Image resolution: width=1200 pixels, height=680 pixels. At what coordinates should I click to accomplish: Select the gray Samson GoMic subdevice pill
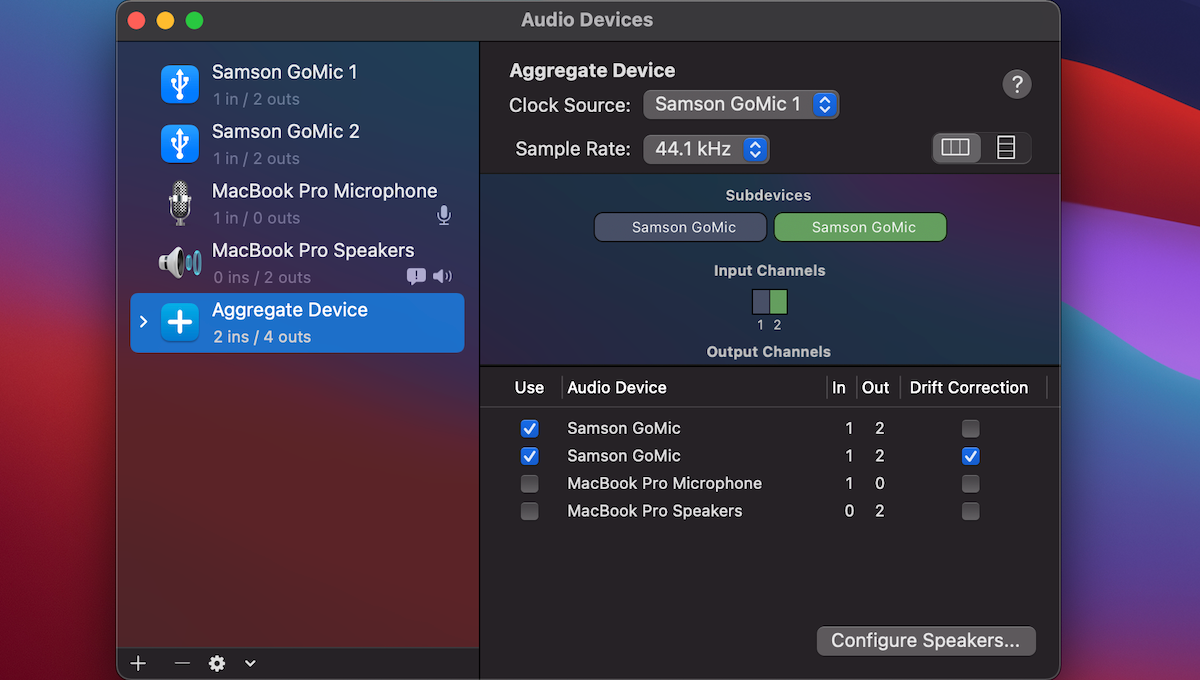tap(680, 227)
